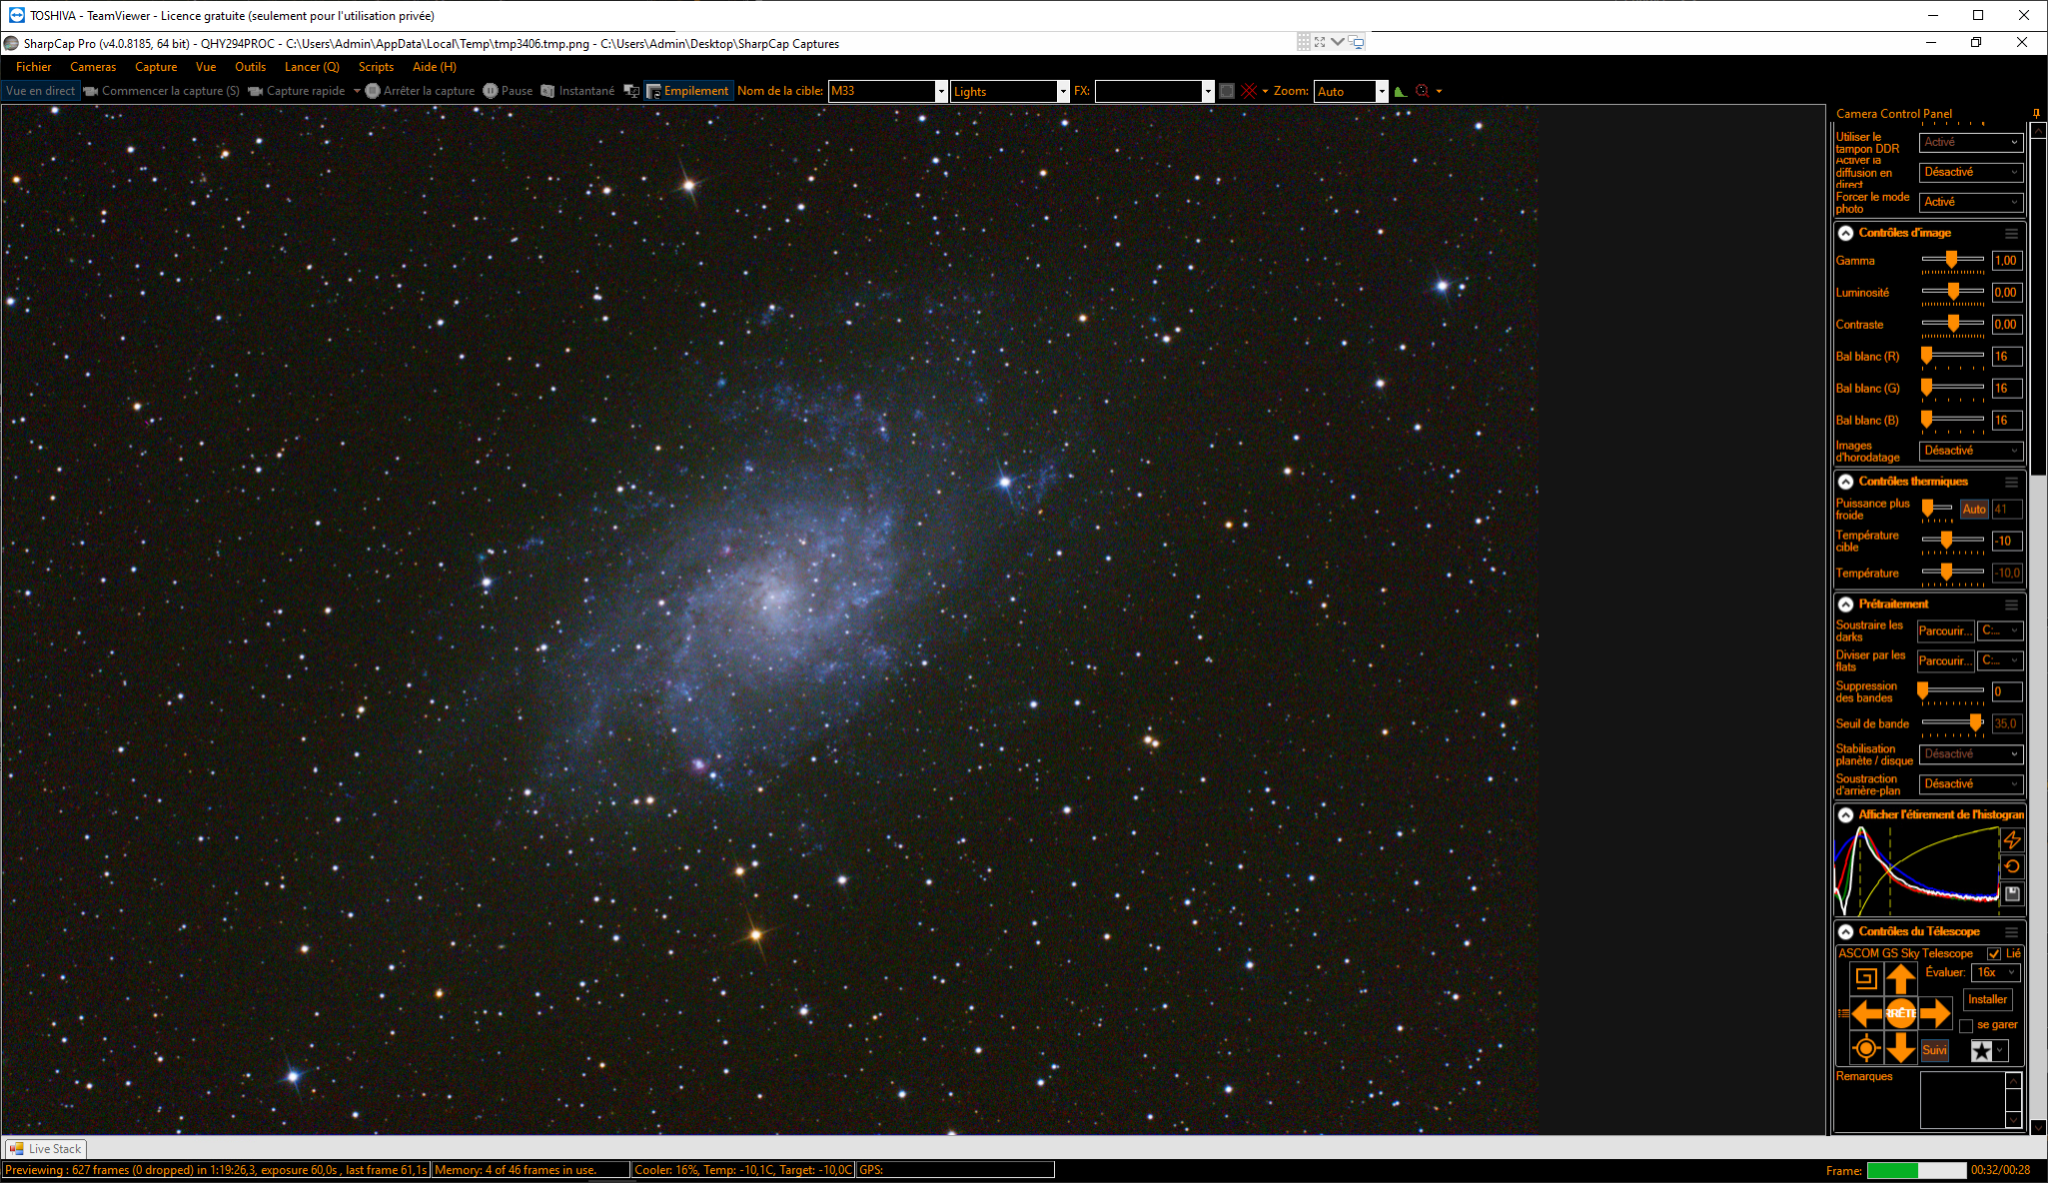2048x1183 pixels.
Task: Open the Zoom Auto dropdown
Action: click(1382, 91)
